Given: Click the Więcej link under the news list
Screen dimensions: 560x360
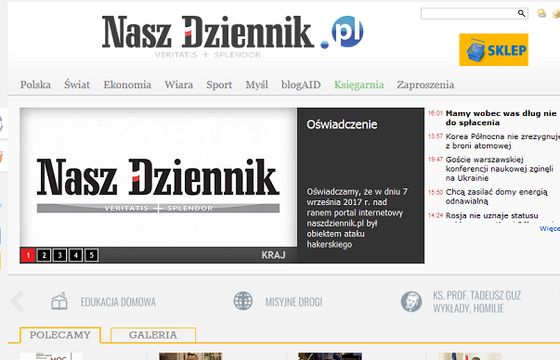Looking at the screenshot, I should pyautogui.click(x=549, y=229).
